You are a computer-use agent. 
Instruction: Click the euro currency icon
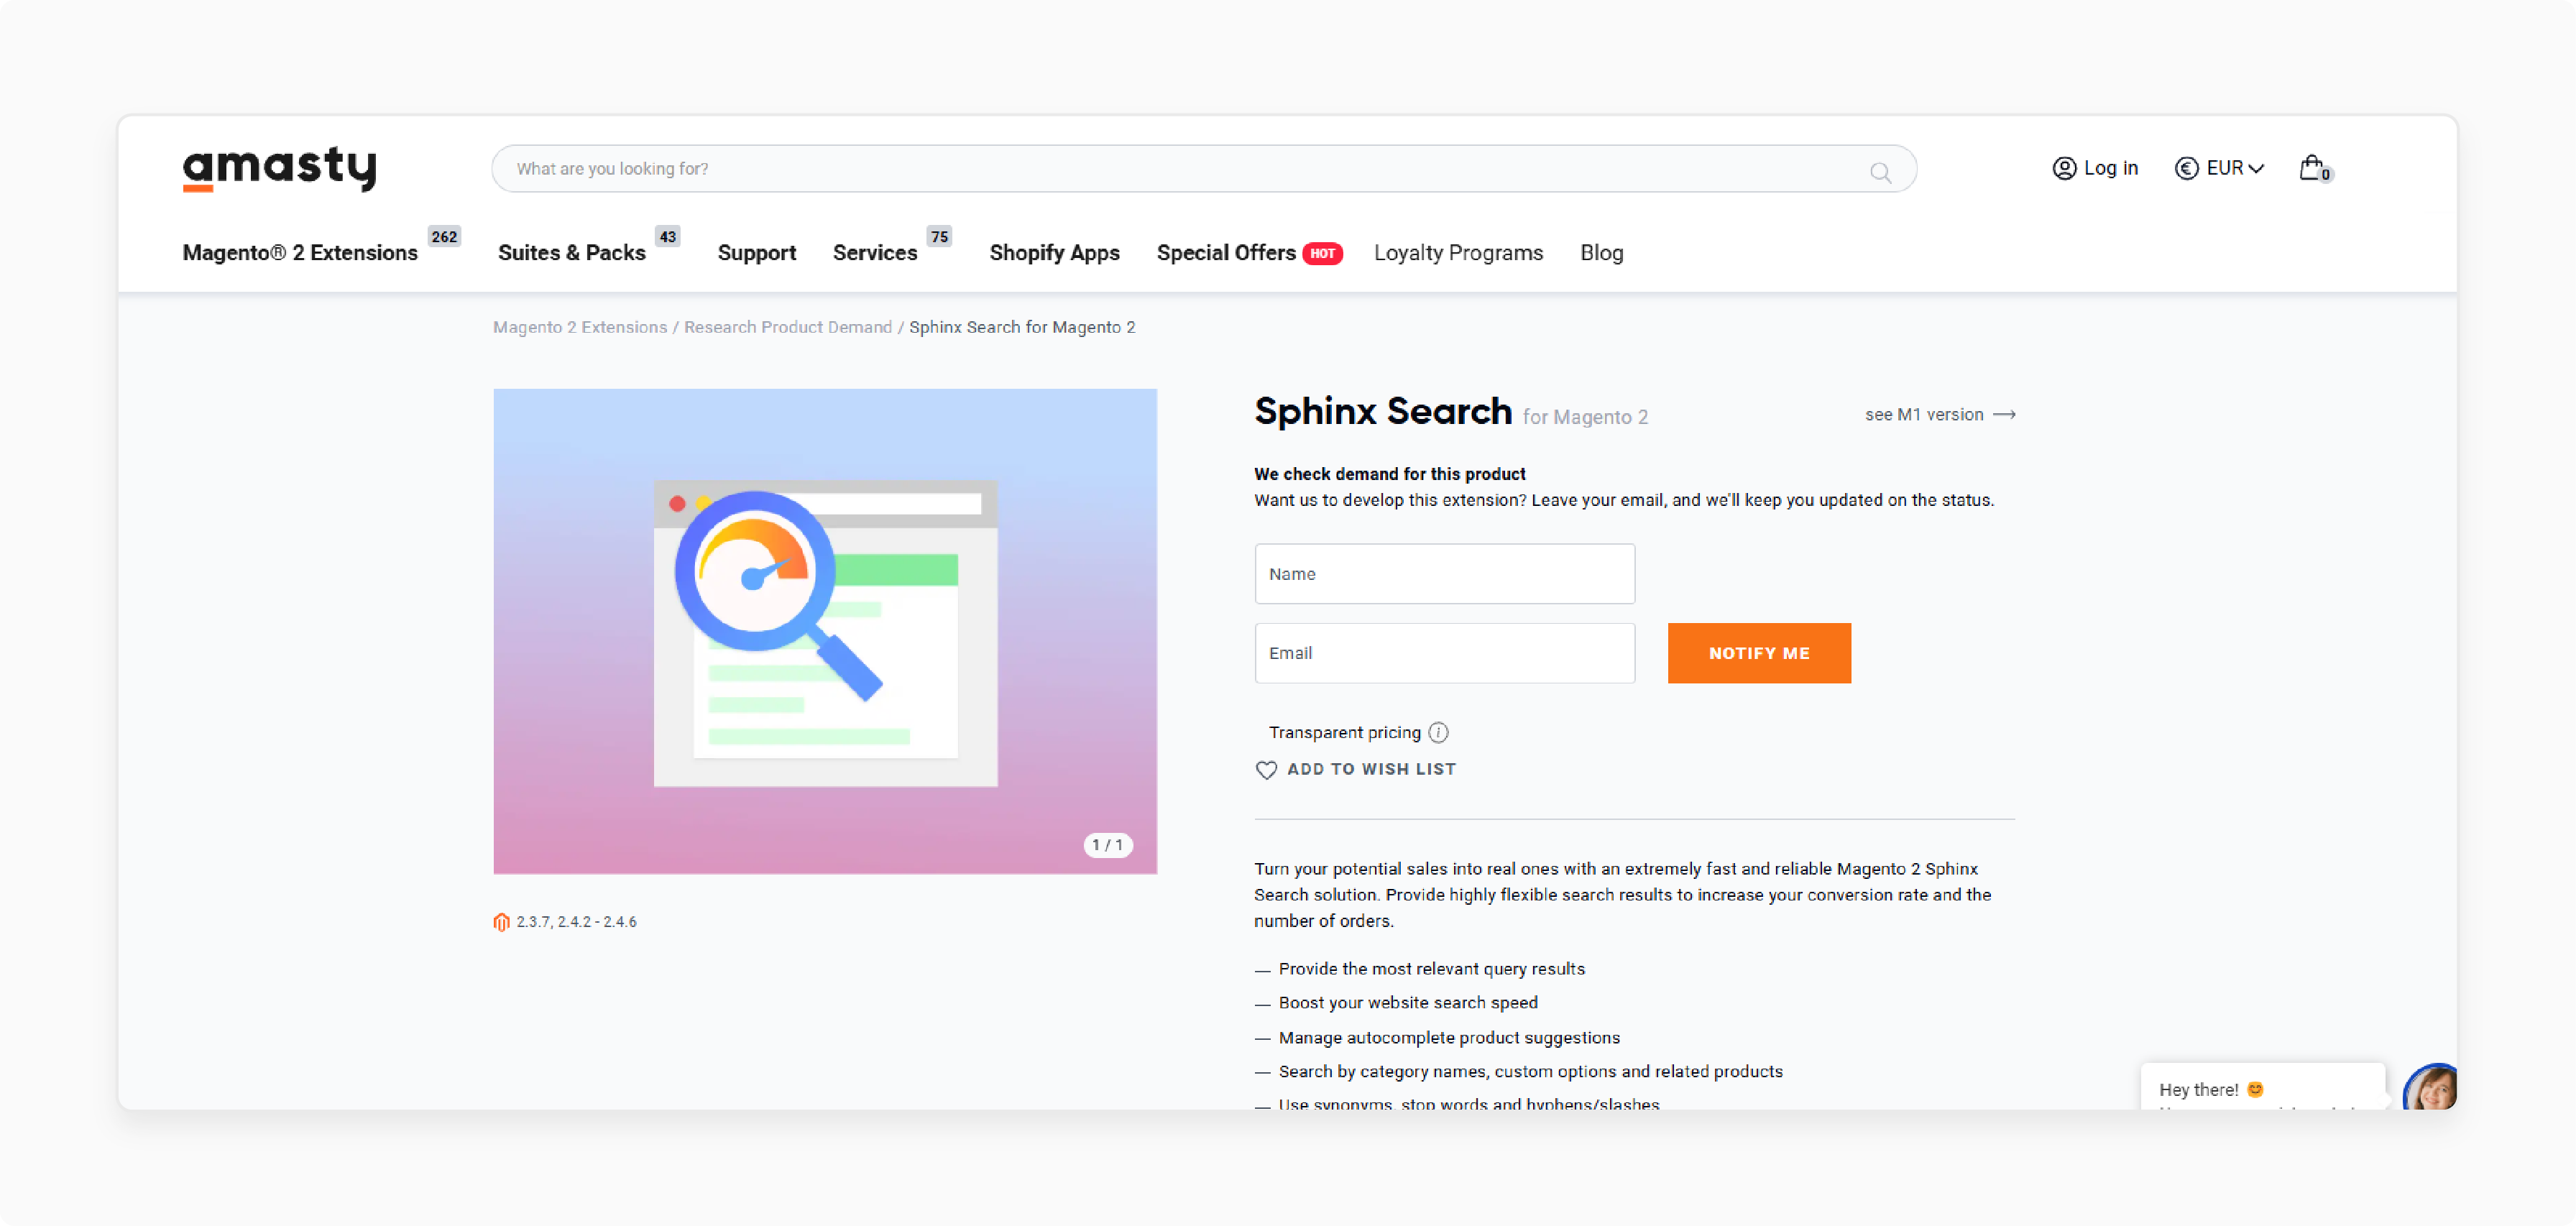click(2186, 168)
